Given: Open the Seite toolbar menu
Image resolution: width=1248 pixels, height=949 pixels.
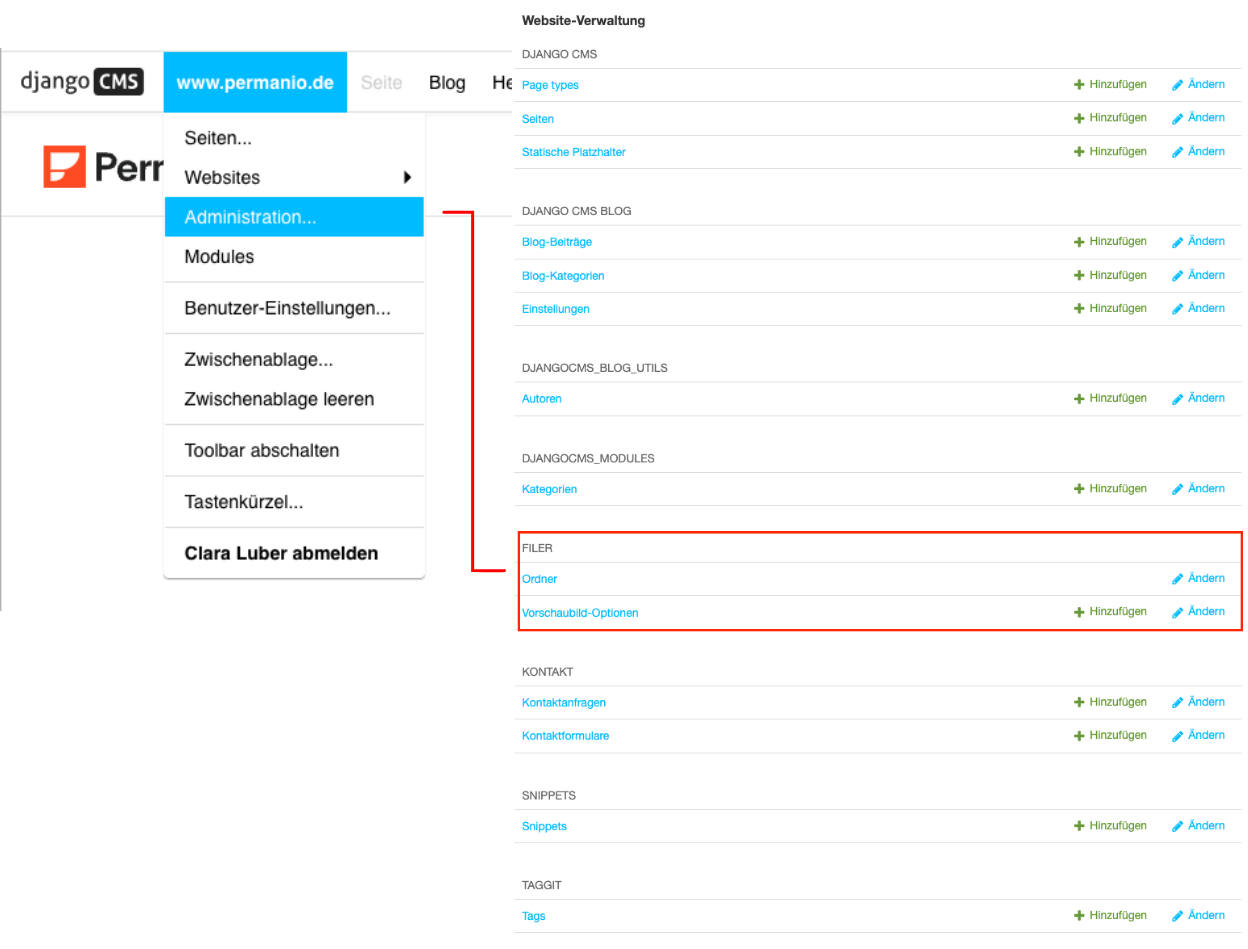Looking at the screenshot, I should click(x=381, y=82).
